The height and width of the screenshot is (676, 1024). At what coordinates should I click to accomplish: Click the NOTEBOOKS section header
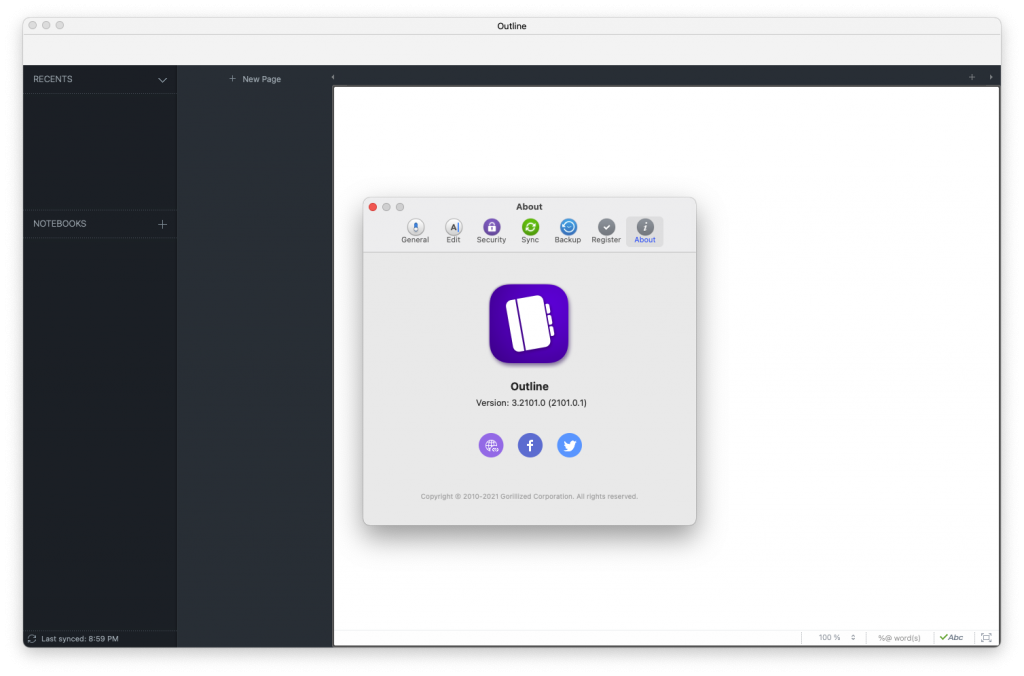tap(59, 223)
